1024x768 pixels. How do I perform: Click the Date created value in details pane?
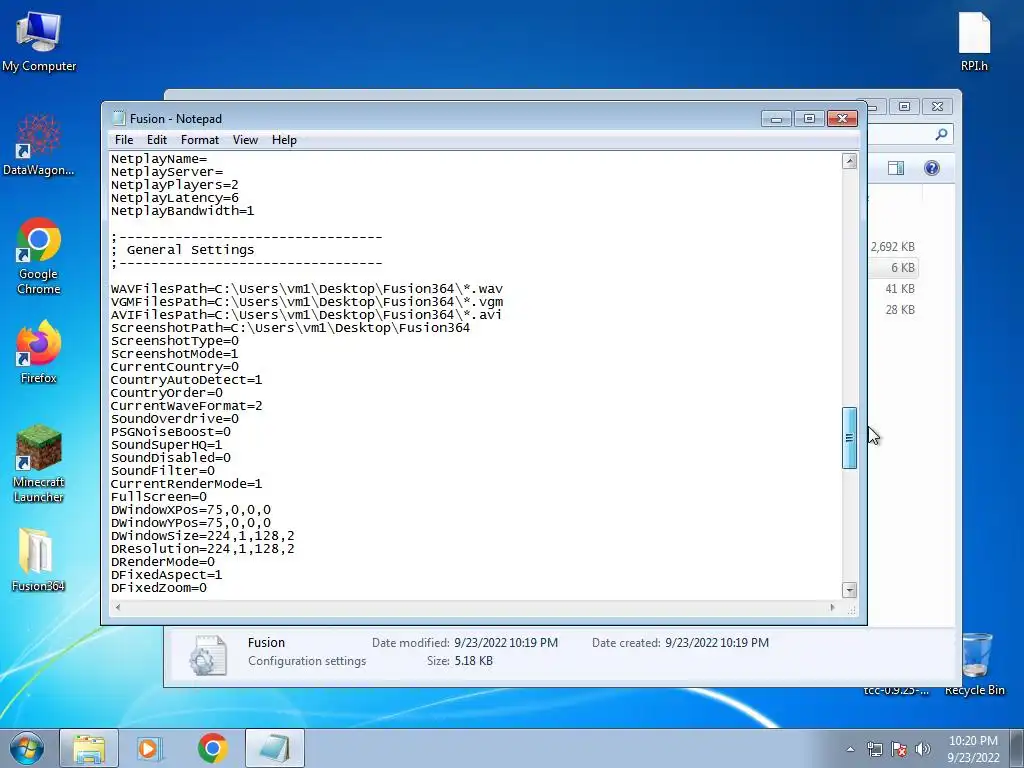click(716, 643)
